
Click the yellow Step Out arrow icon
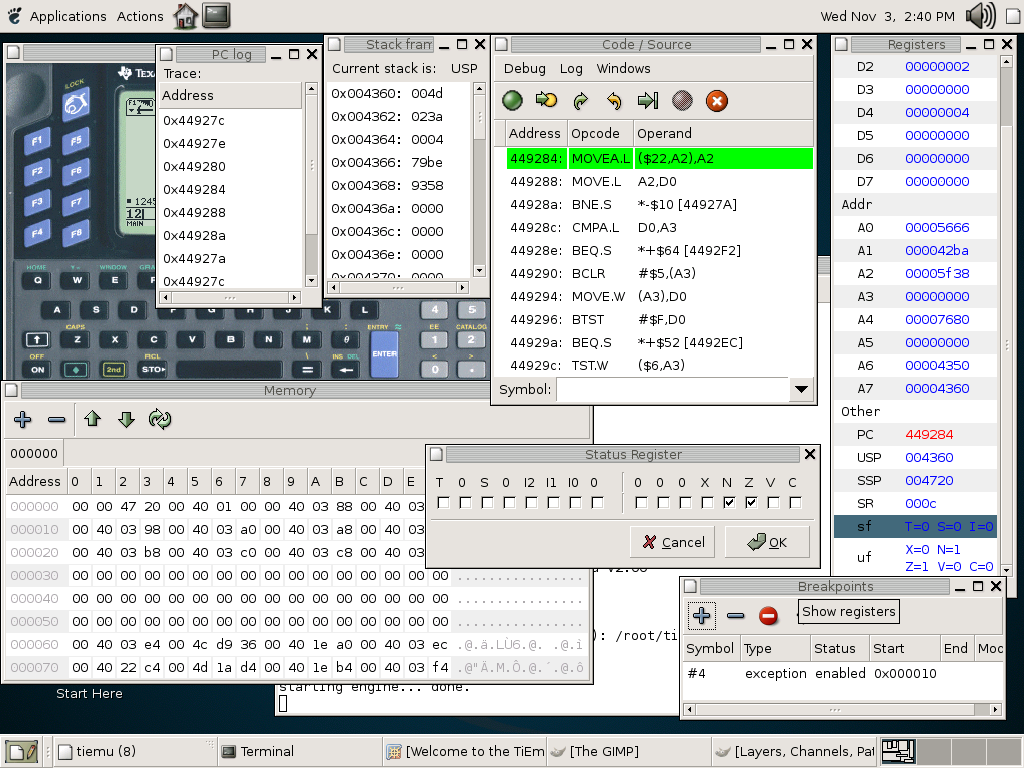614,101
